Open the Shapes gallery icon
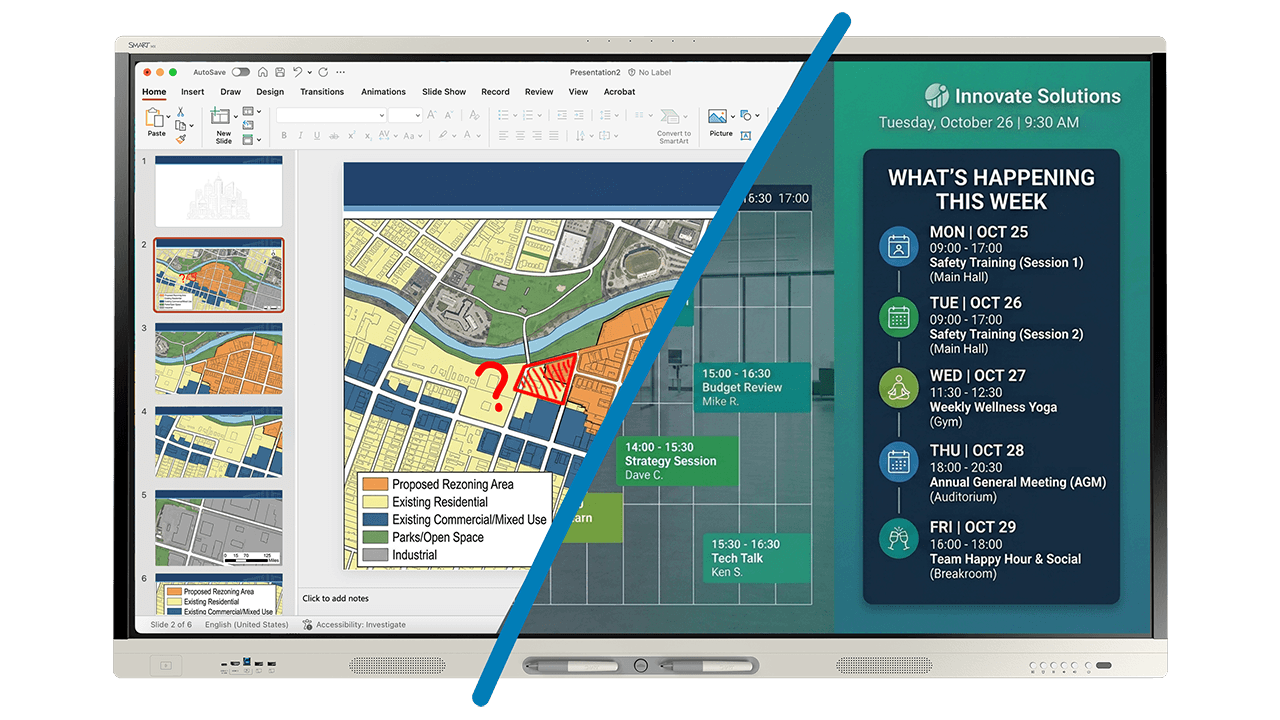 click(746, 116)
